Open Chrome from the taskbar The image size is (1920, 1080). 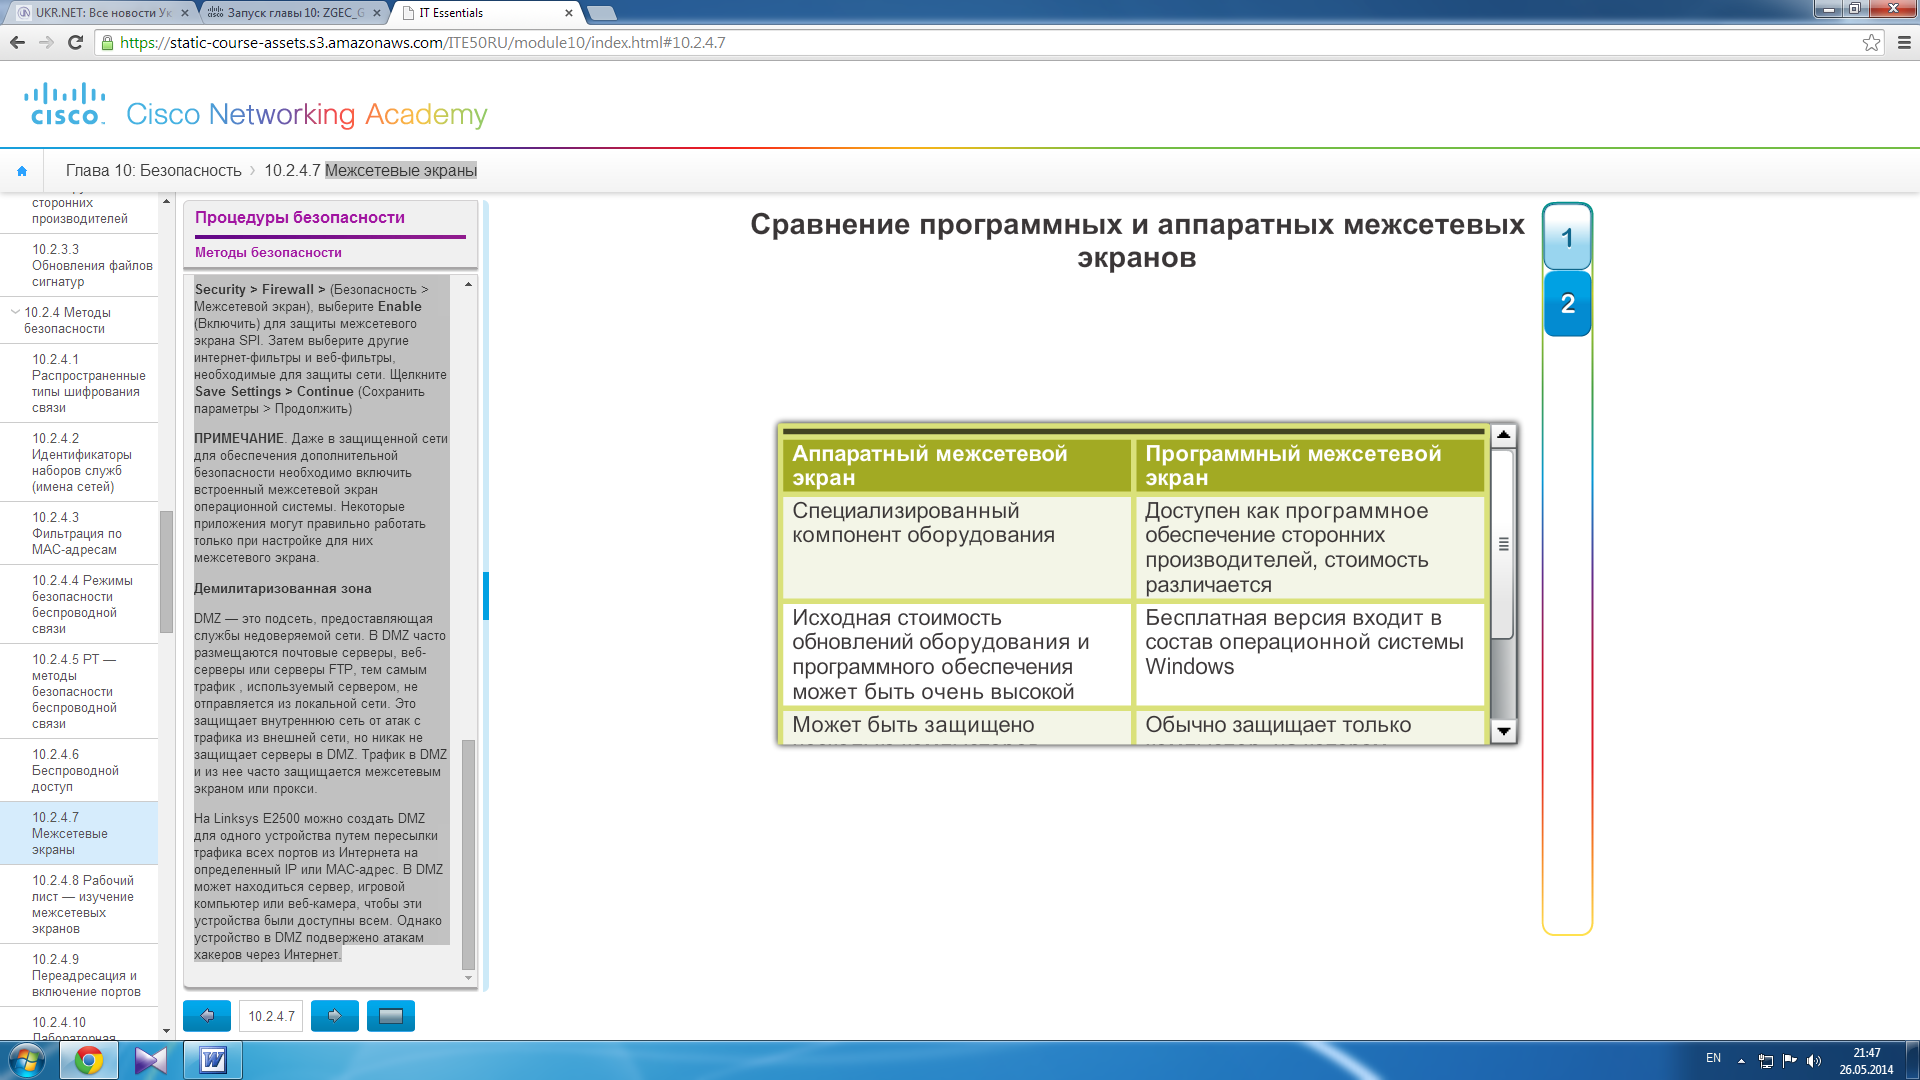pos(89,1060)
